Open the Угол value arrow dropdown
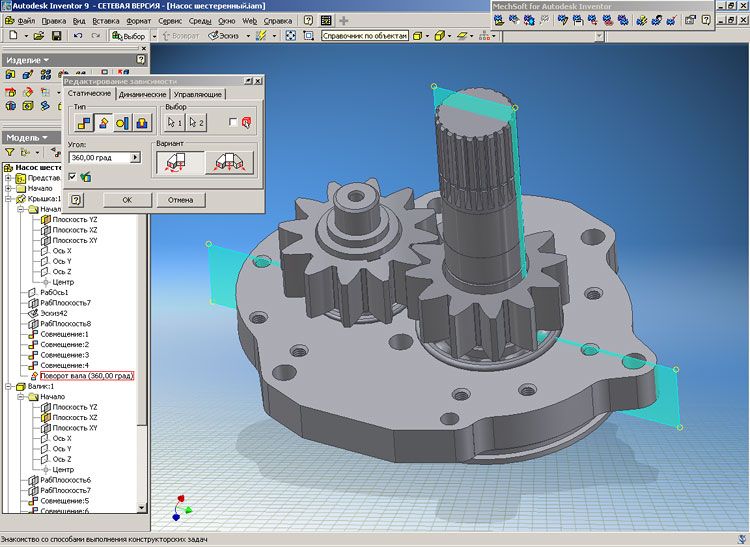 tap(135, 157)
